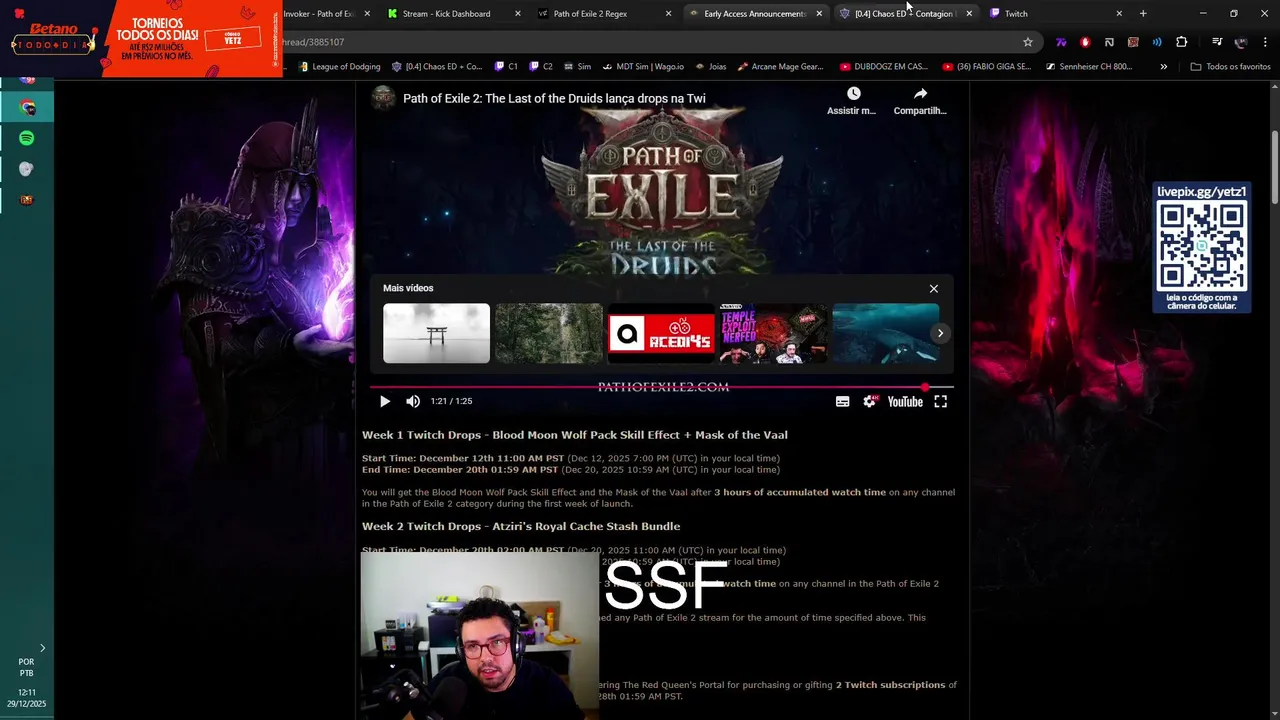The image size is (1280, 720).
Task: Open the C2 Twitch bookmark
Action: pos(541,67)
